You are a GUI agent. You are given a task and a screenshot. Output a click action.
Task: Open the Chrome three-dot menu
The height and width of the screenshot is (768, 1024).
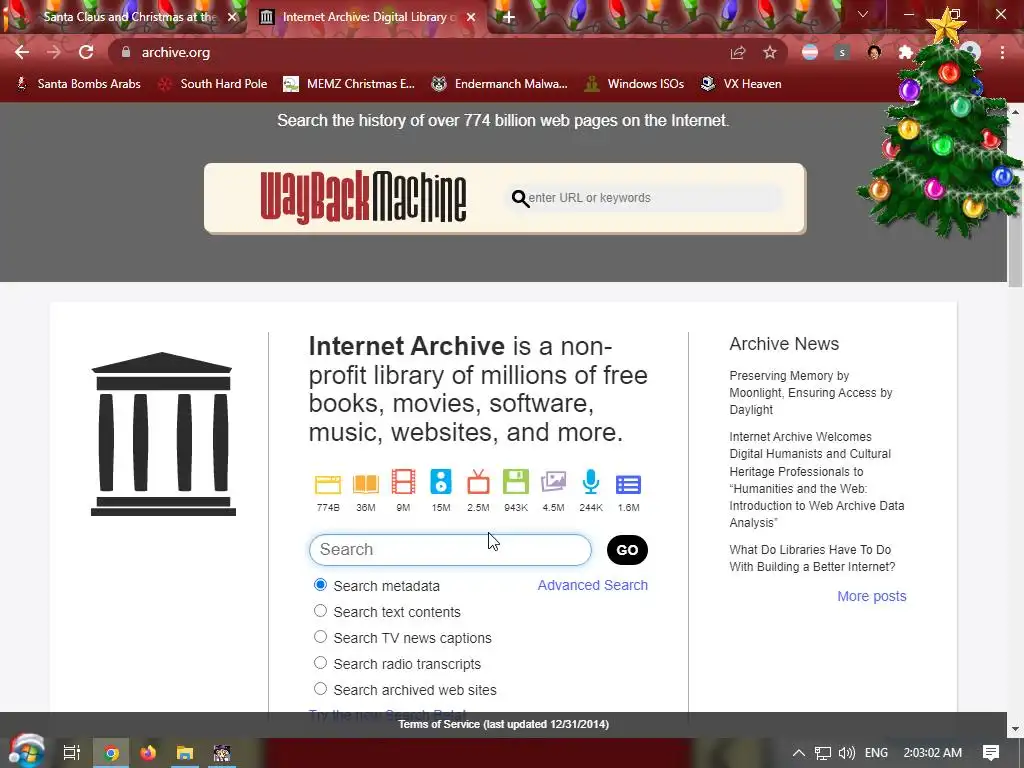tap(1002, 52)
